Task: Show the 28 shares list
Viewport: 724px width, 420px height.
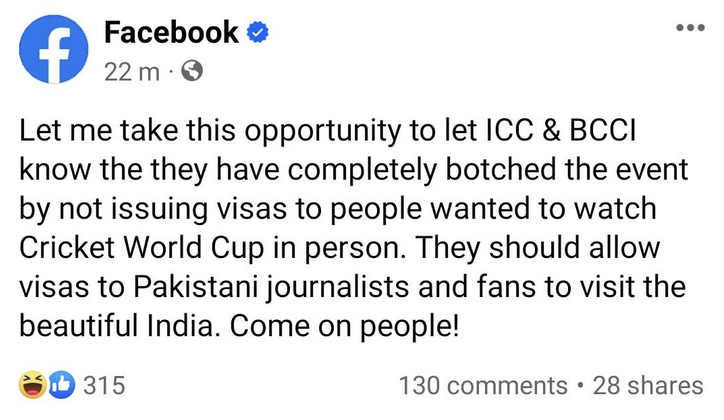Action: 648,386
